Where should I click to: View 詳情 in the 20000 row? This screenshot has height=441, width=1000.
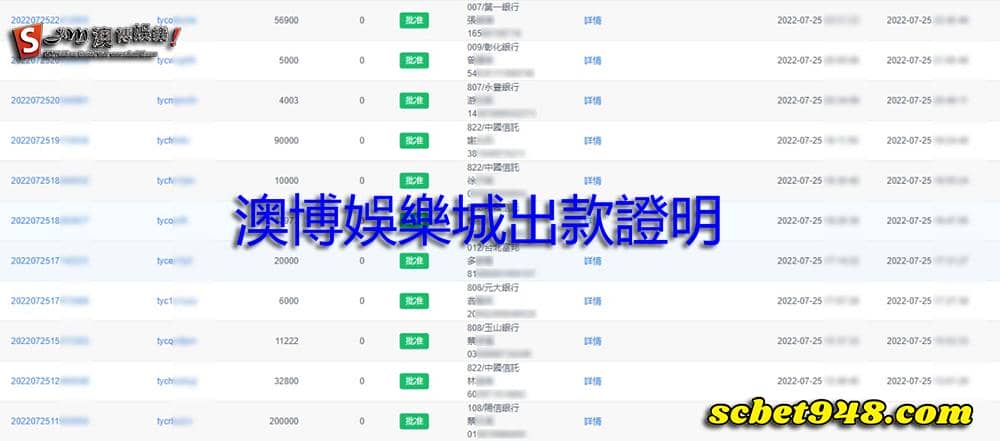pyautogui.click(x=592, y=261)
